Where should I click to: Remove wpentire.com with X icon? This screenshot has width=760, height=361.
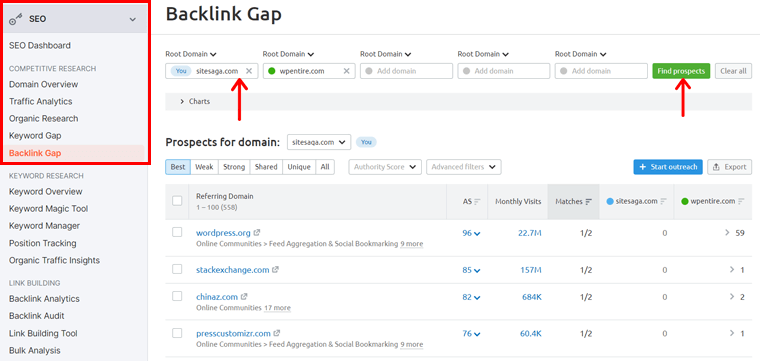(347, 71)
